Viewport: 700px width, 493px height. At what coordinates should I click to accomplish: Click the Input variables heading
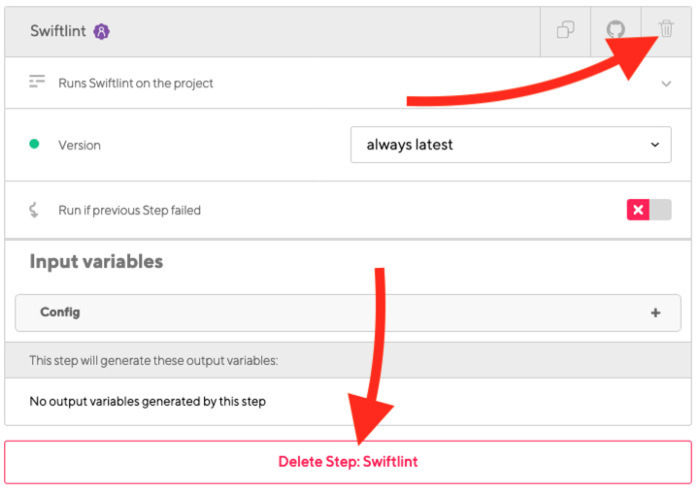[96, 262]
